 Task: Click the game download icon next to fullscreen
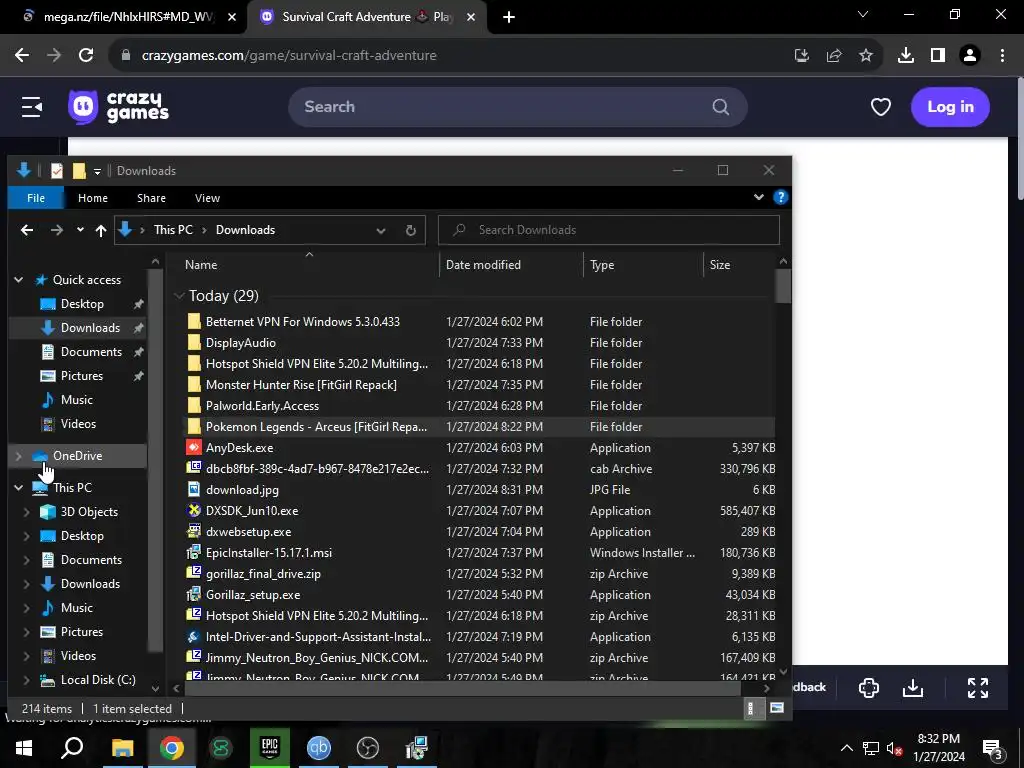913,688
